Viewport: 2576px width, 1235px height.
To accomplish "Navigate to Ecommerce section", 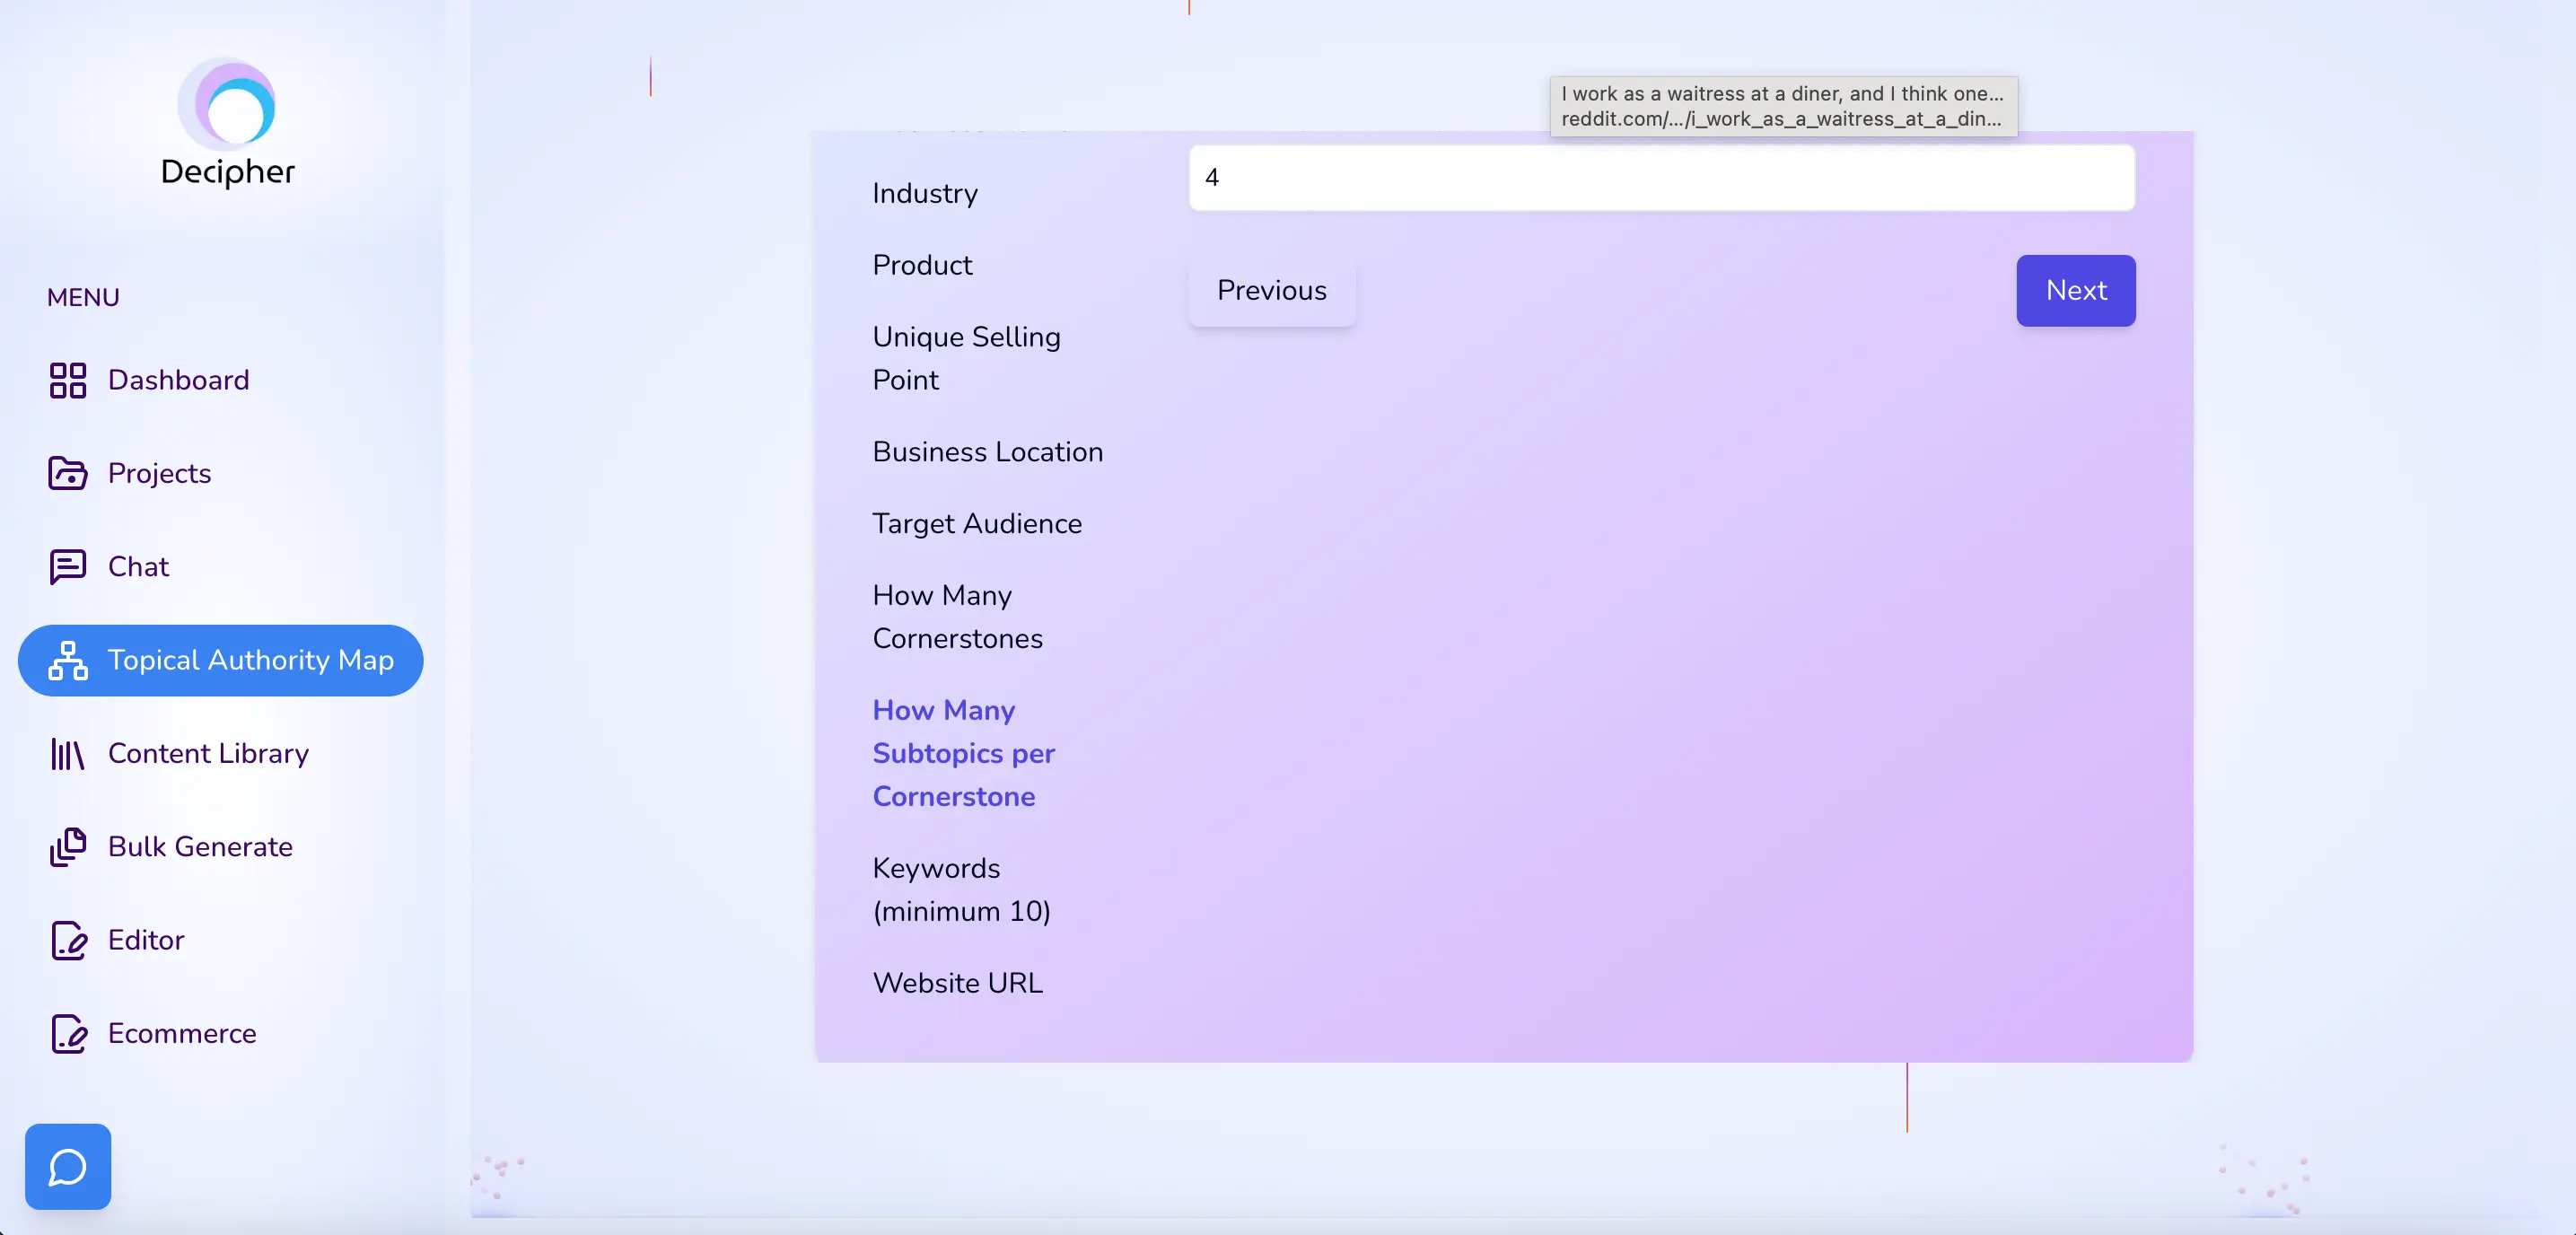I will coord(180,1033).
